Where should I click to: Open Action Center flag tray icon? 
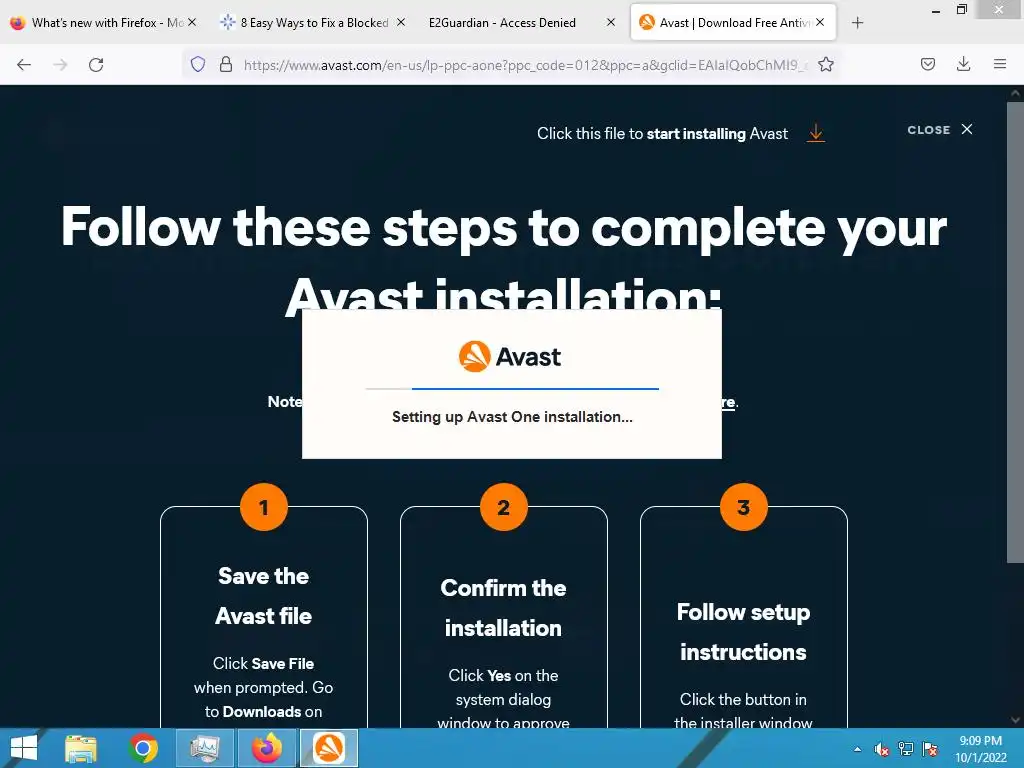pyautogui.click(x=930, y=749)
